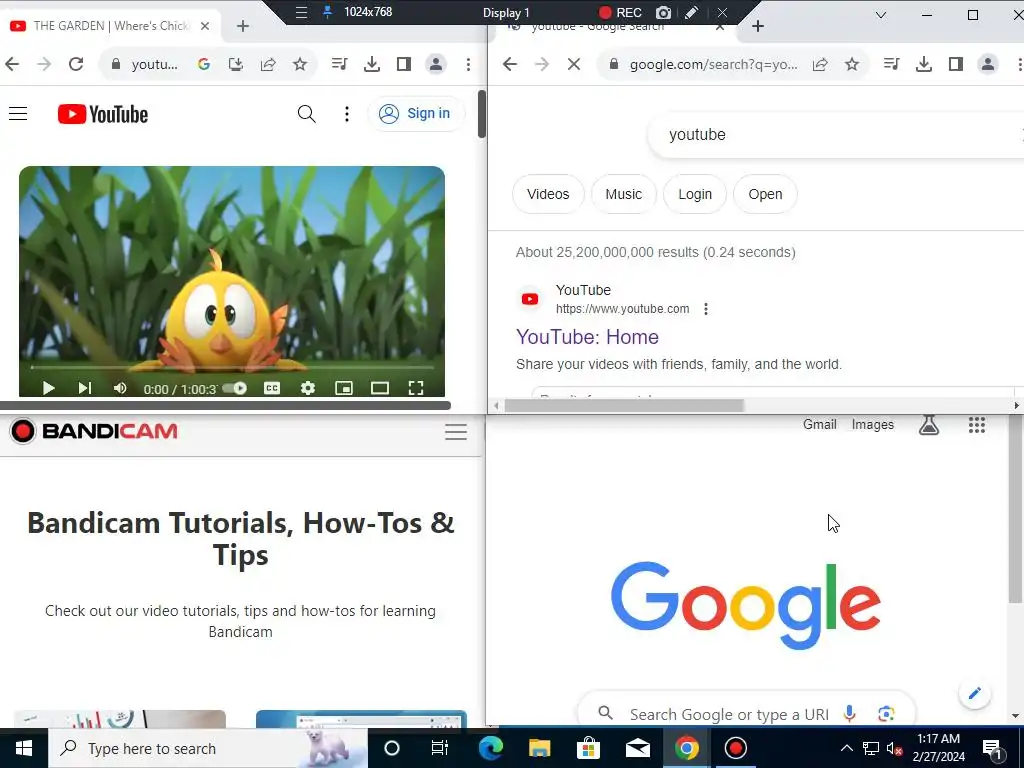Open Images link on Google homepage
1024x768 pixels.
point(872,424)
